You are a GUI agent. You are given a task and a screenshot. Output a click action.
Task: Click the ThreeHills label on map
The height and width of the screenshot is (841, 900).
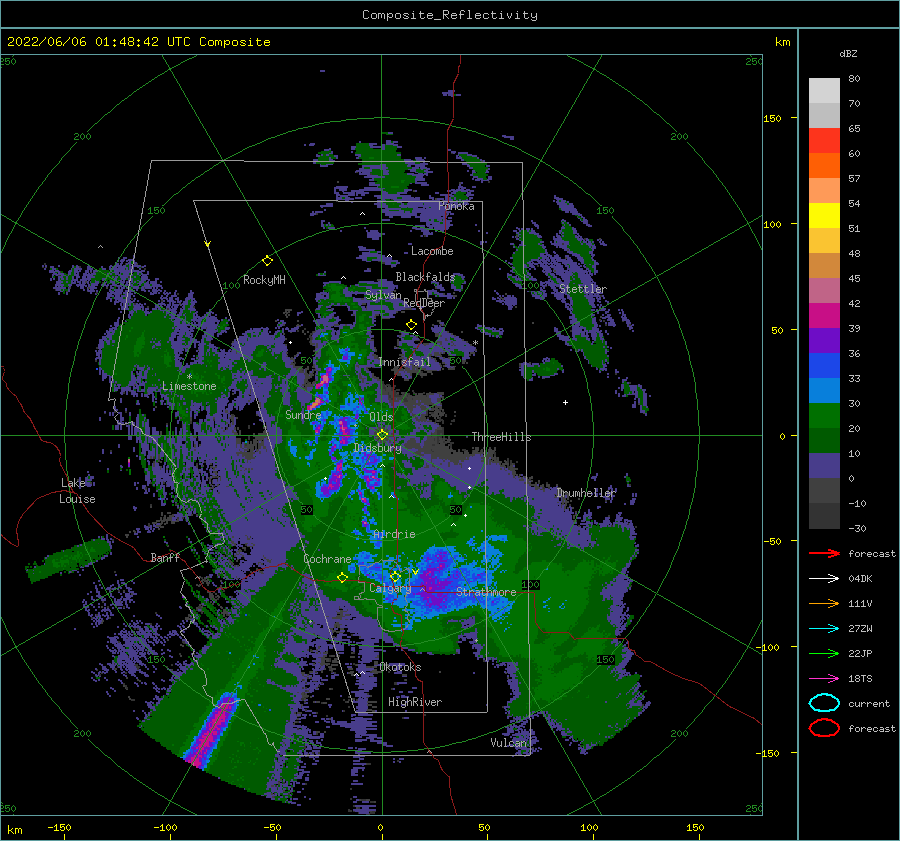click(501, 437)
